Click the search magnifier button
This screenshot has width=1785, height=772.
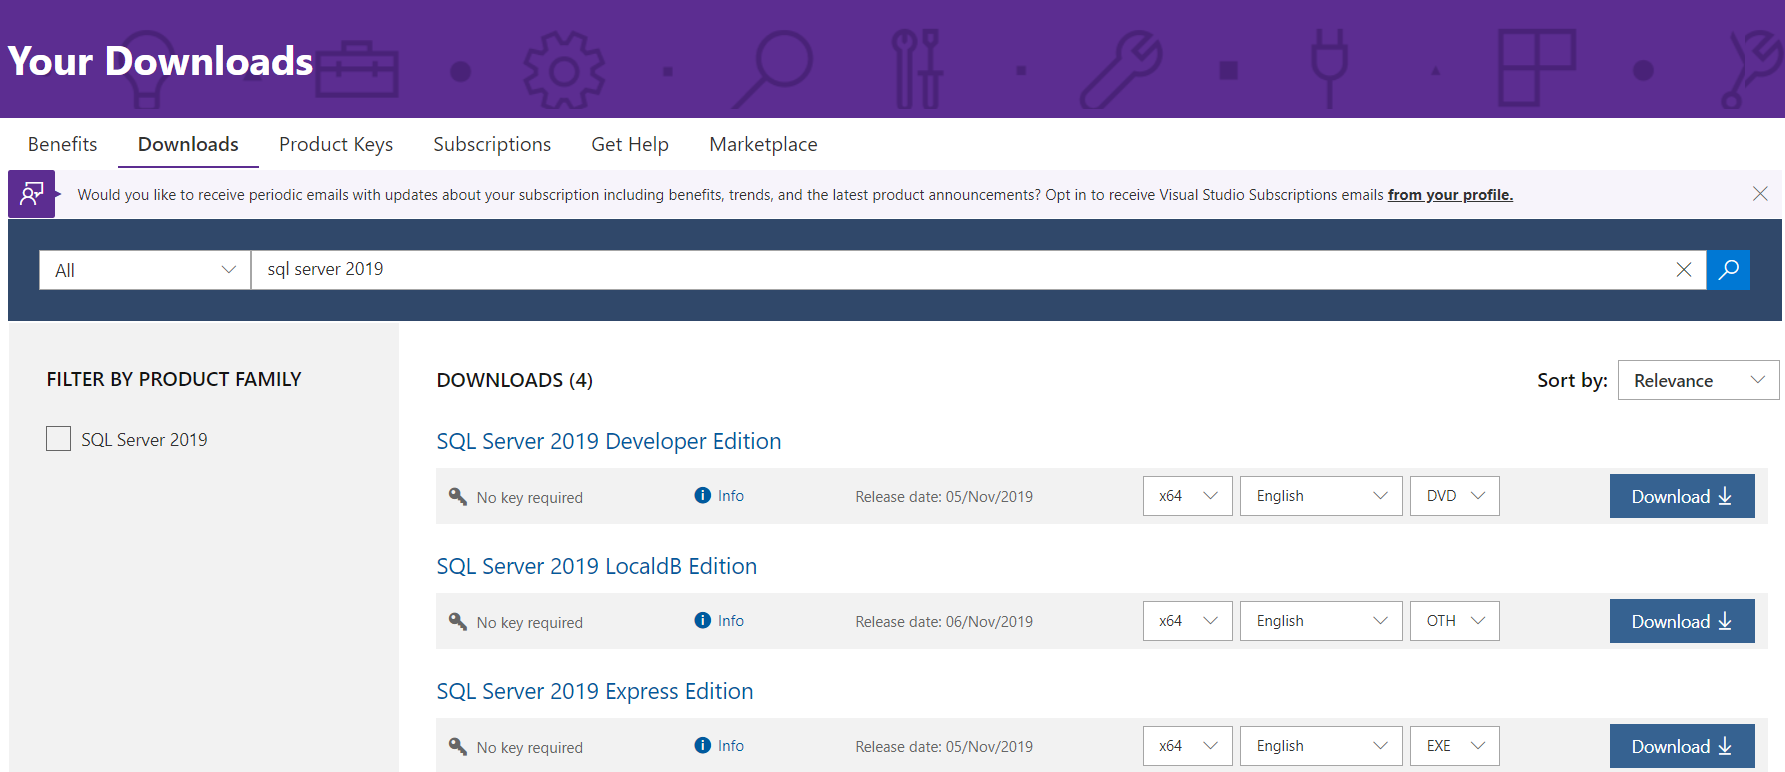pos(1728,270)
